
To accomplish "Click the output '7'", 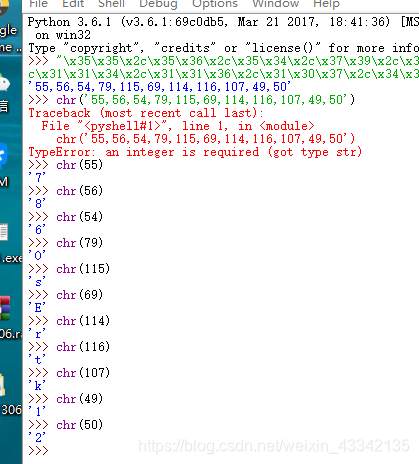I will 37,178.
